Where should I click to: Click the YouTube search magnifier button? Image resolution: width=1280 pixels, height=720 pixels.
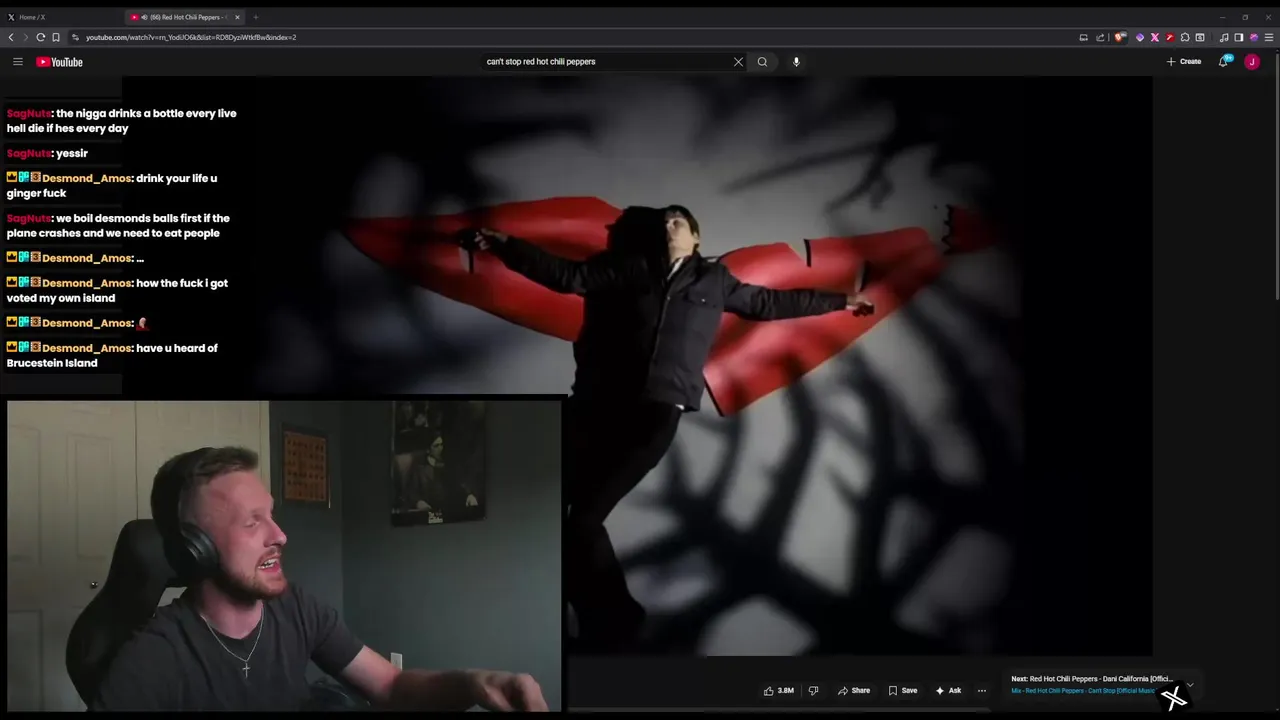click(x=762, y=62)
